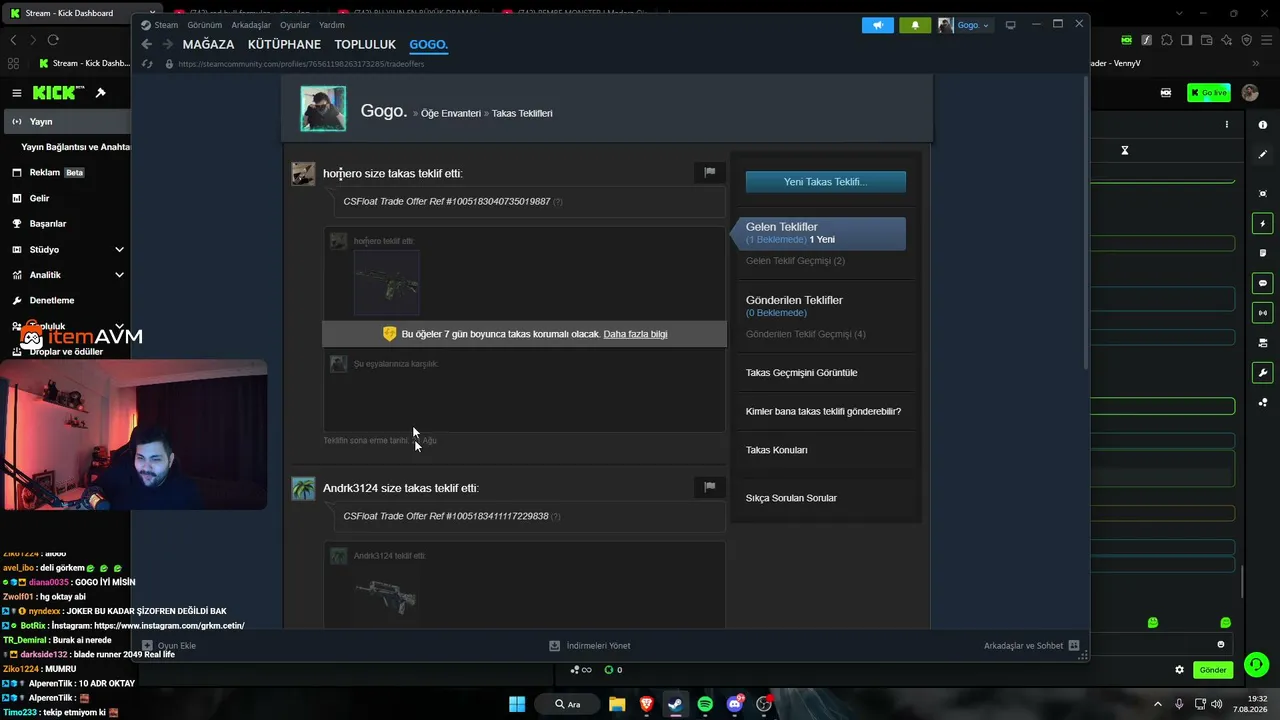
Task: Open the item thumbnail offered by Andrk3124
Action: [387, 596]
